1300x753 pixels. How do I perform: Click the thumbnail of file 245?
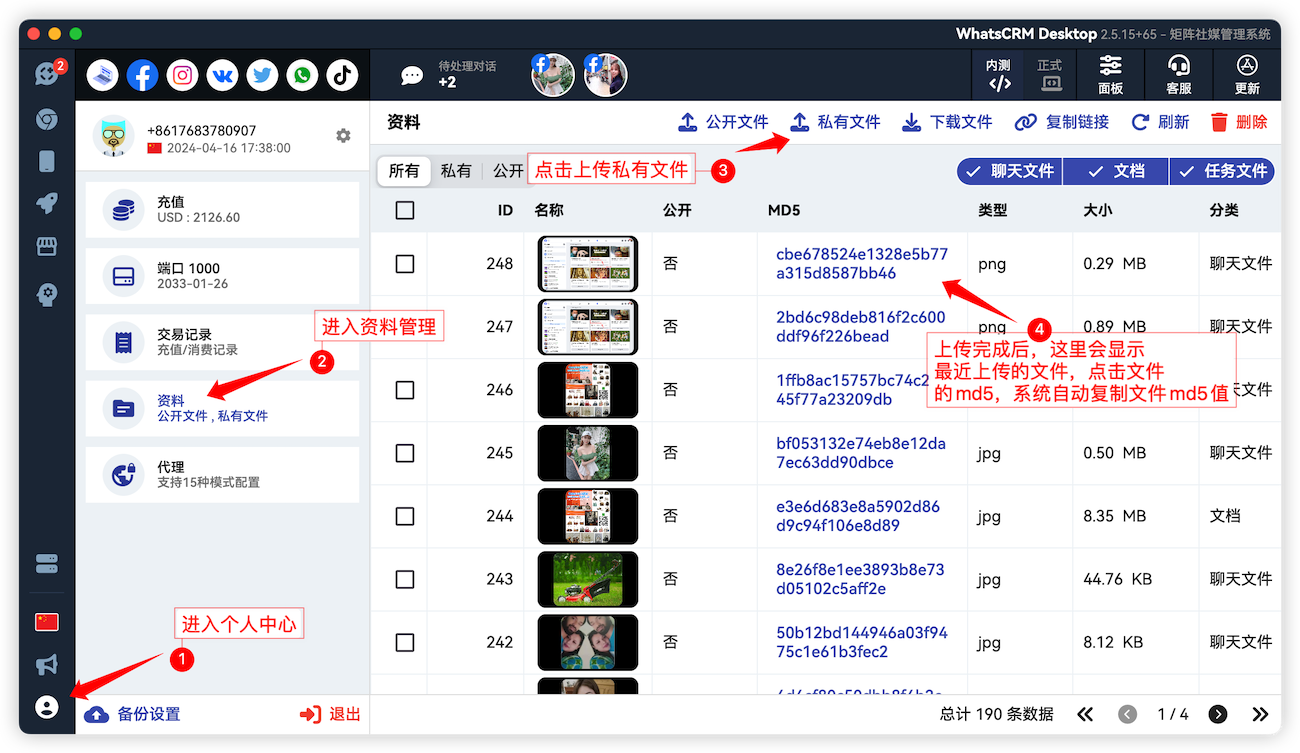pos(587,453)
